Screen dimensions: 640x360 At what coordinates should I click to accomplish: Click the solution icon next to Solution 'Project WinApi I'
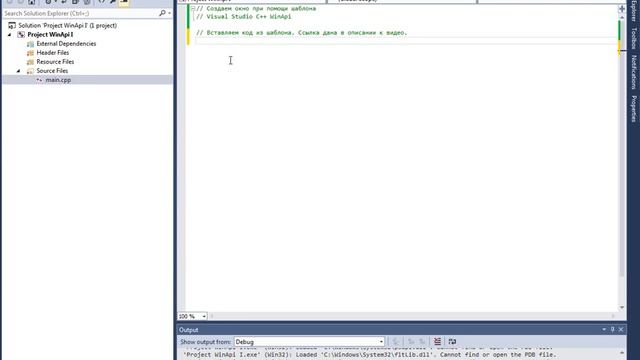coord(12,25)
